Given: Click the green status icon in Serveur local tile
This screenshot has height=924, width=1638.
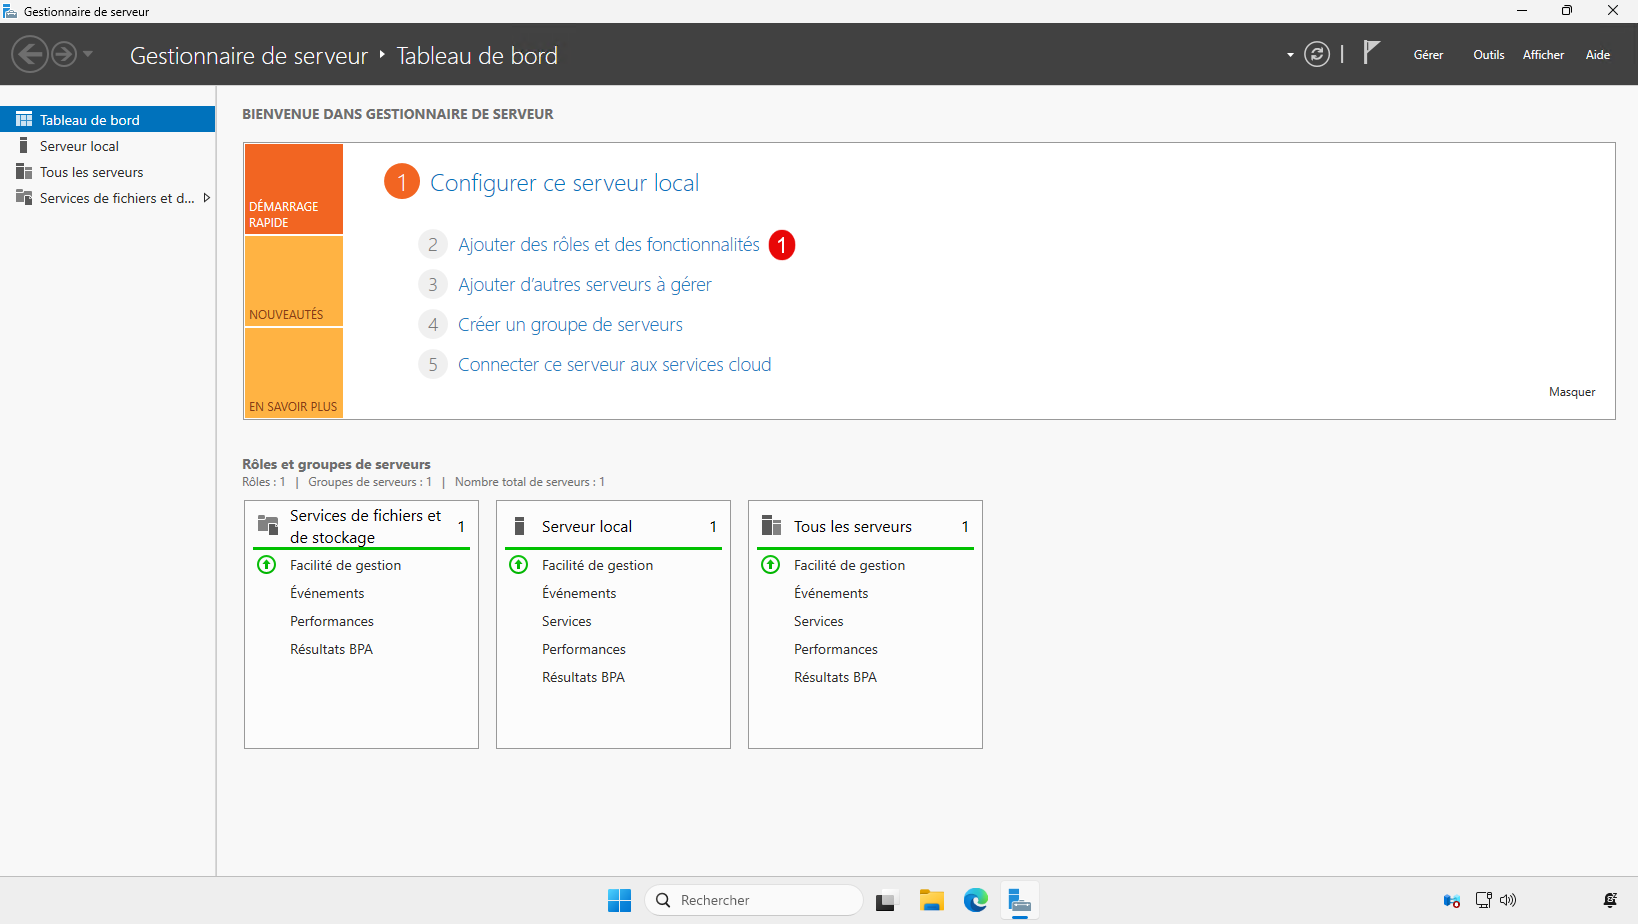Looking at the screenshot, I should [519, 565].
